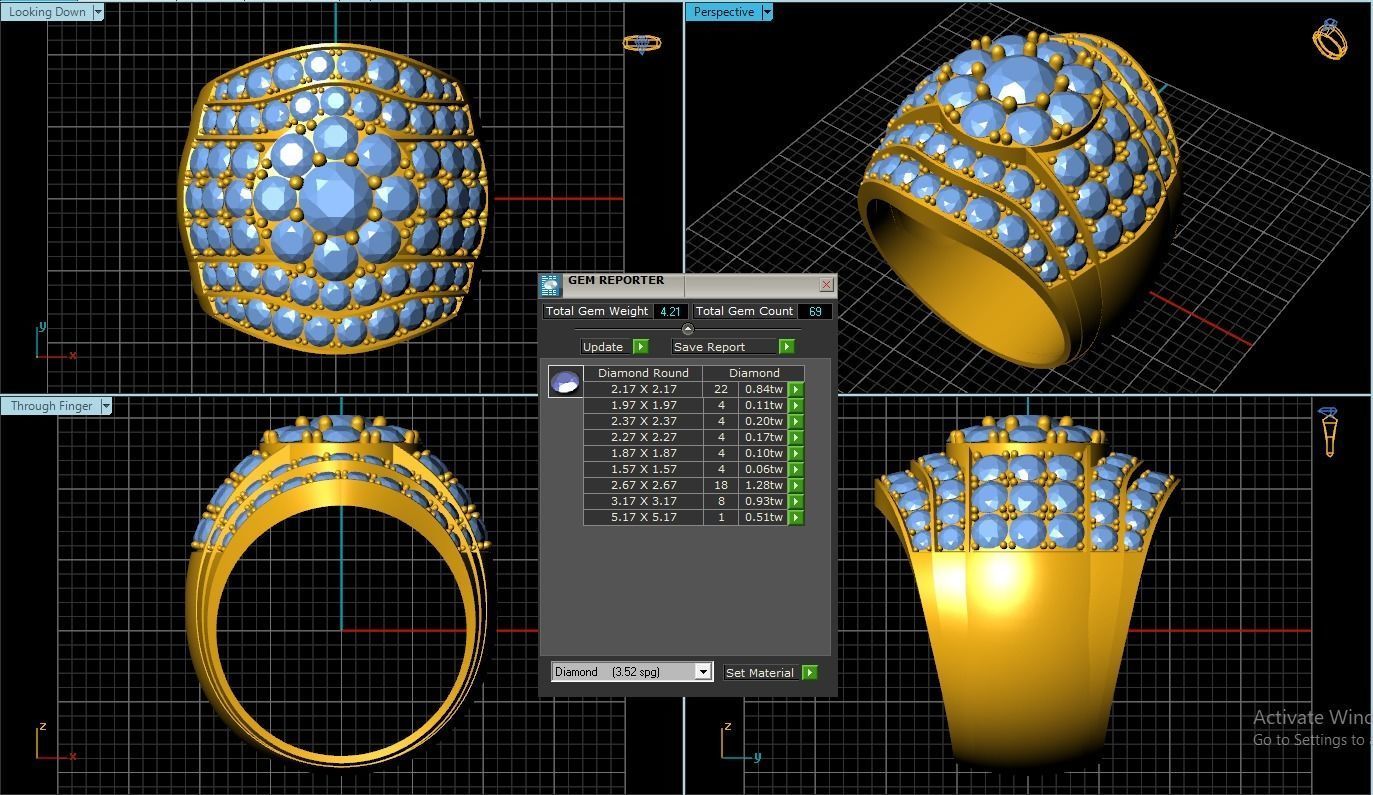The width and height of the screenshot is (1373, 795).
Task: Click green arrow for 1.57 X 1.57 row
Action: click(x=796, y=469)
